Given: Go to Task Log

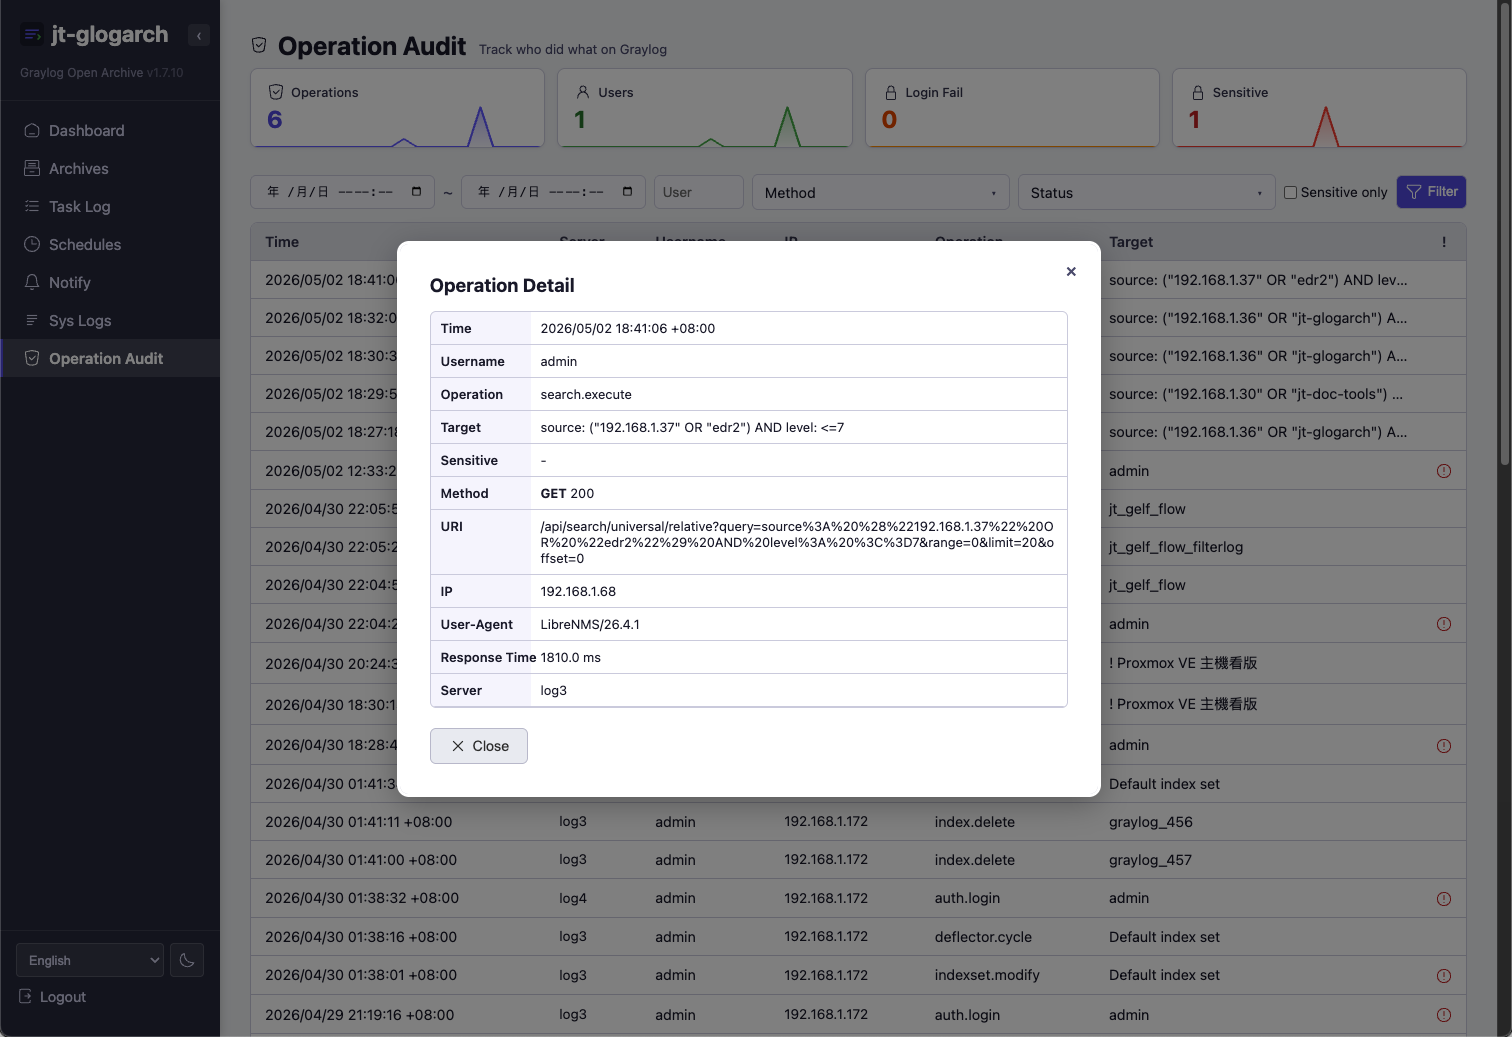Looking at the screenshot, I should pyautogui.click(x=110, y=207).
